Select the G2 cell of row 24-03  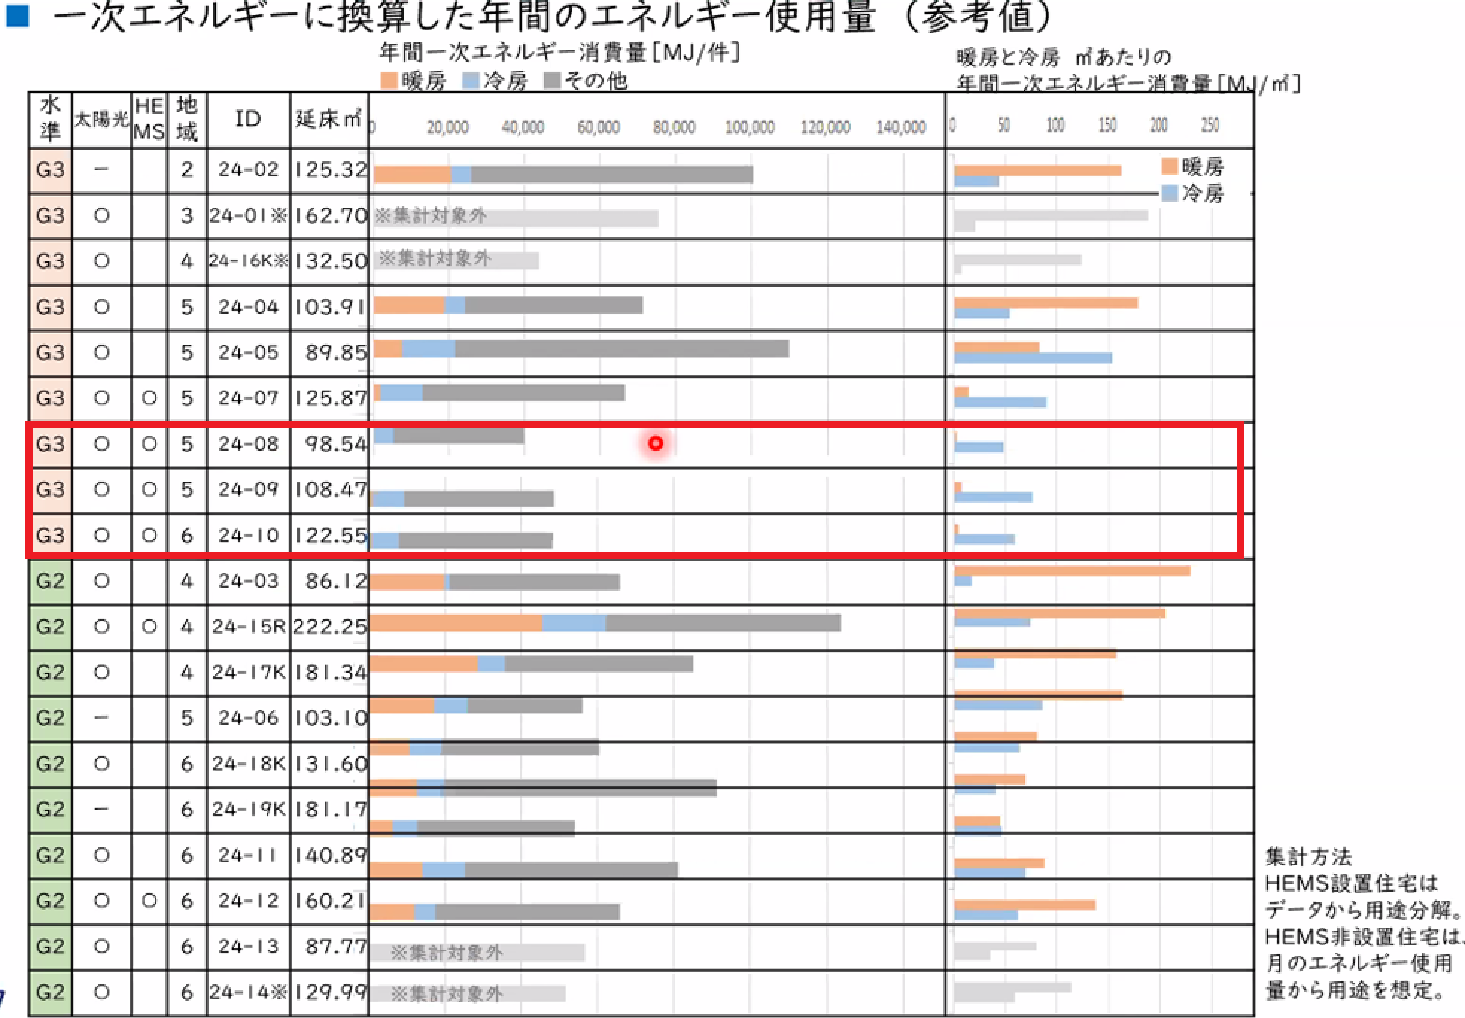point(50,581)
